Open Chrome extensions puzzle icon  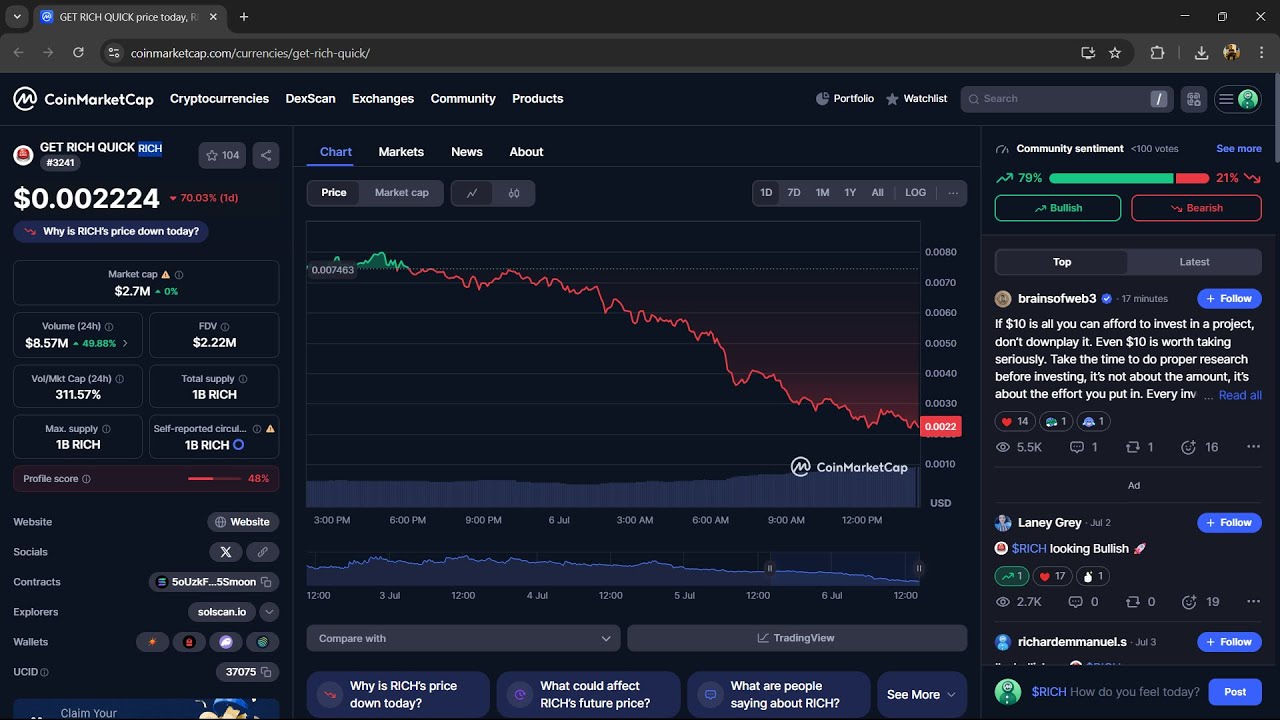point(1158,53)
